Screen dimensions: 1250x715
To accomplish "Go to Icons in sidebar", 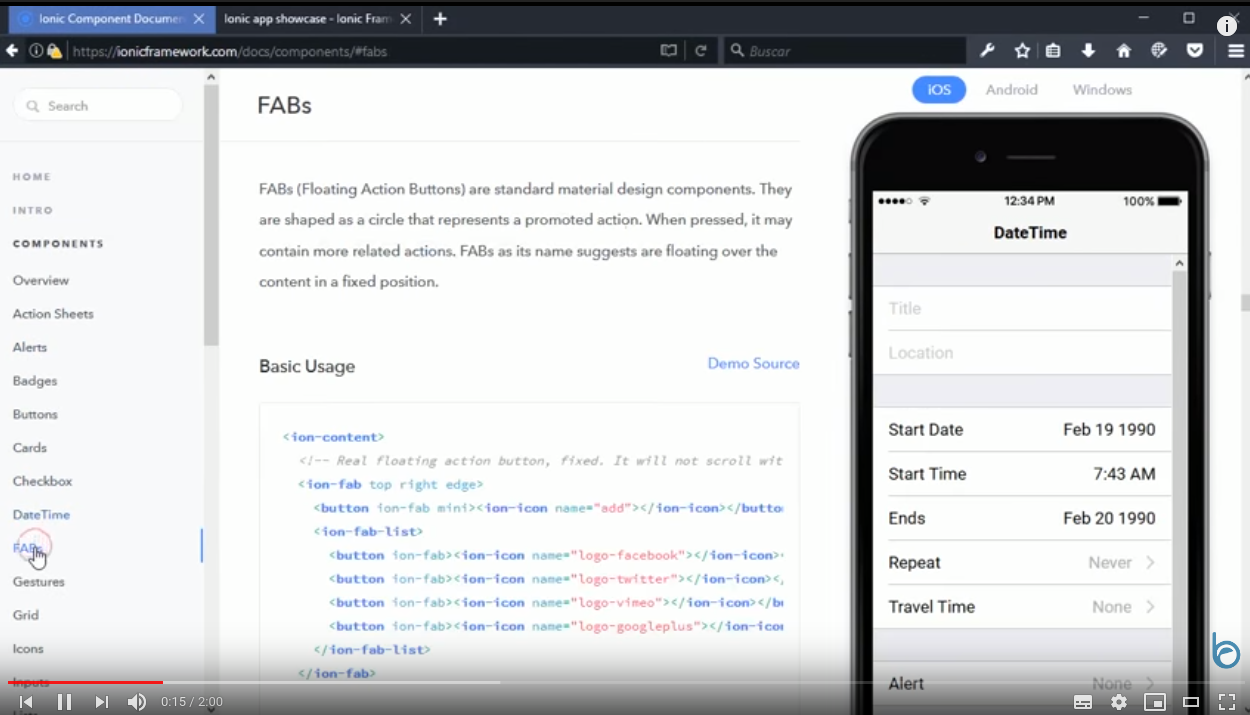I will pyautogui.click(x=28, y=649).
